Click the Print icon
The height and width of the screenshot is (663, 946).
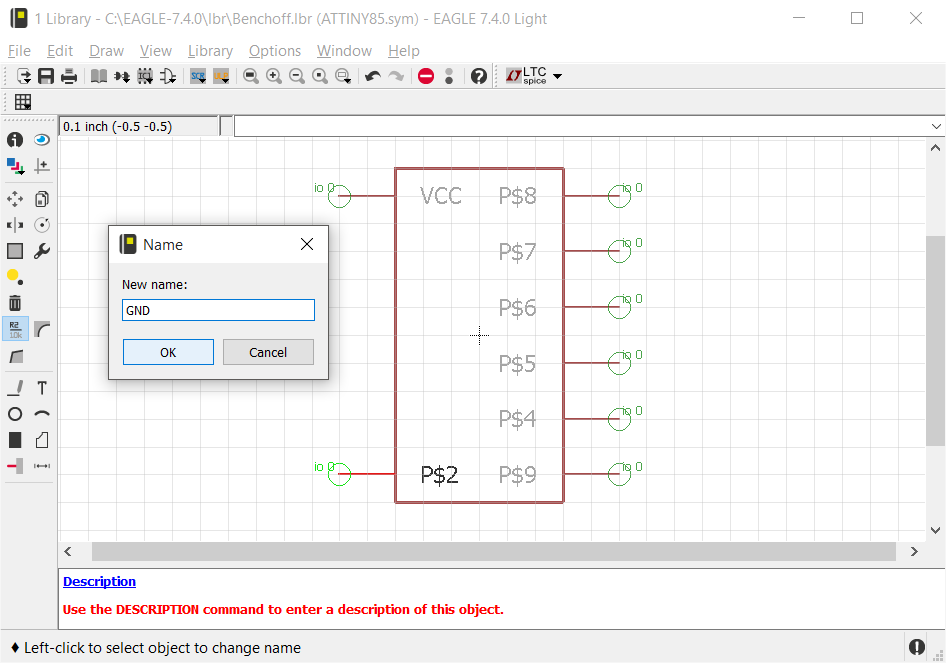[69, 76]
